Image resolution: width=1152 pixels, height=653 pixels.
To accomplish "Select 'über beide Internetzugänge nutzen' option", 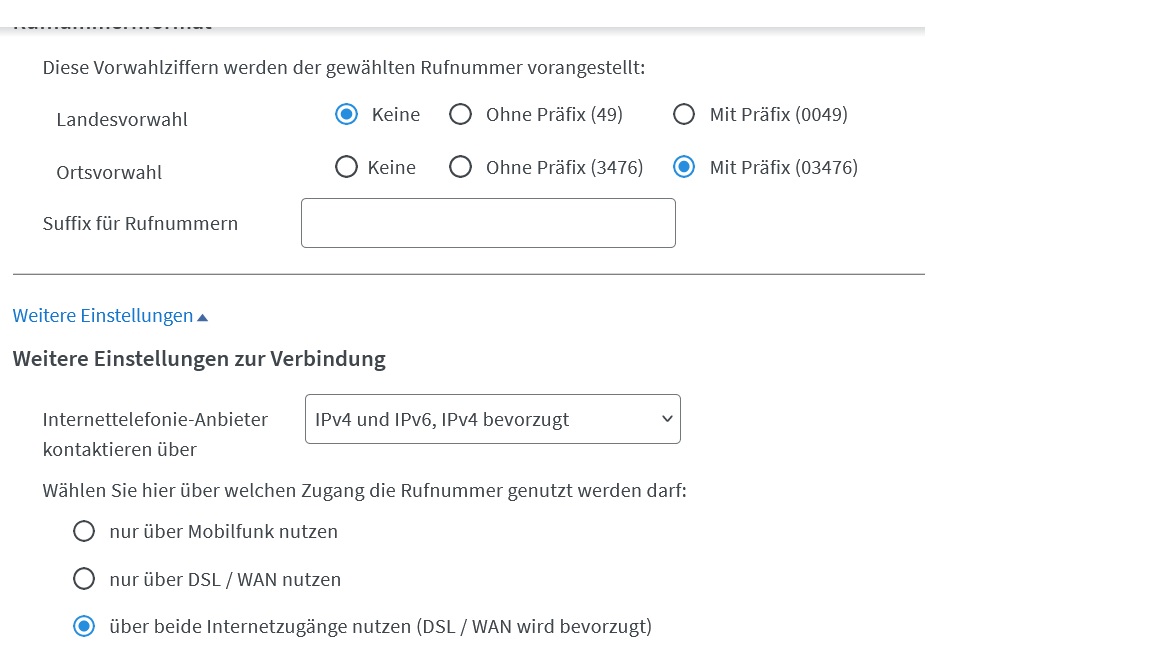I will [x=84, y=626].
